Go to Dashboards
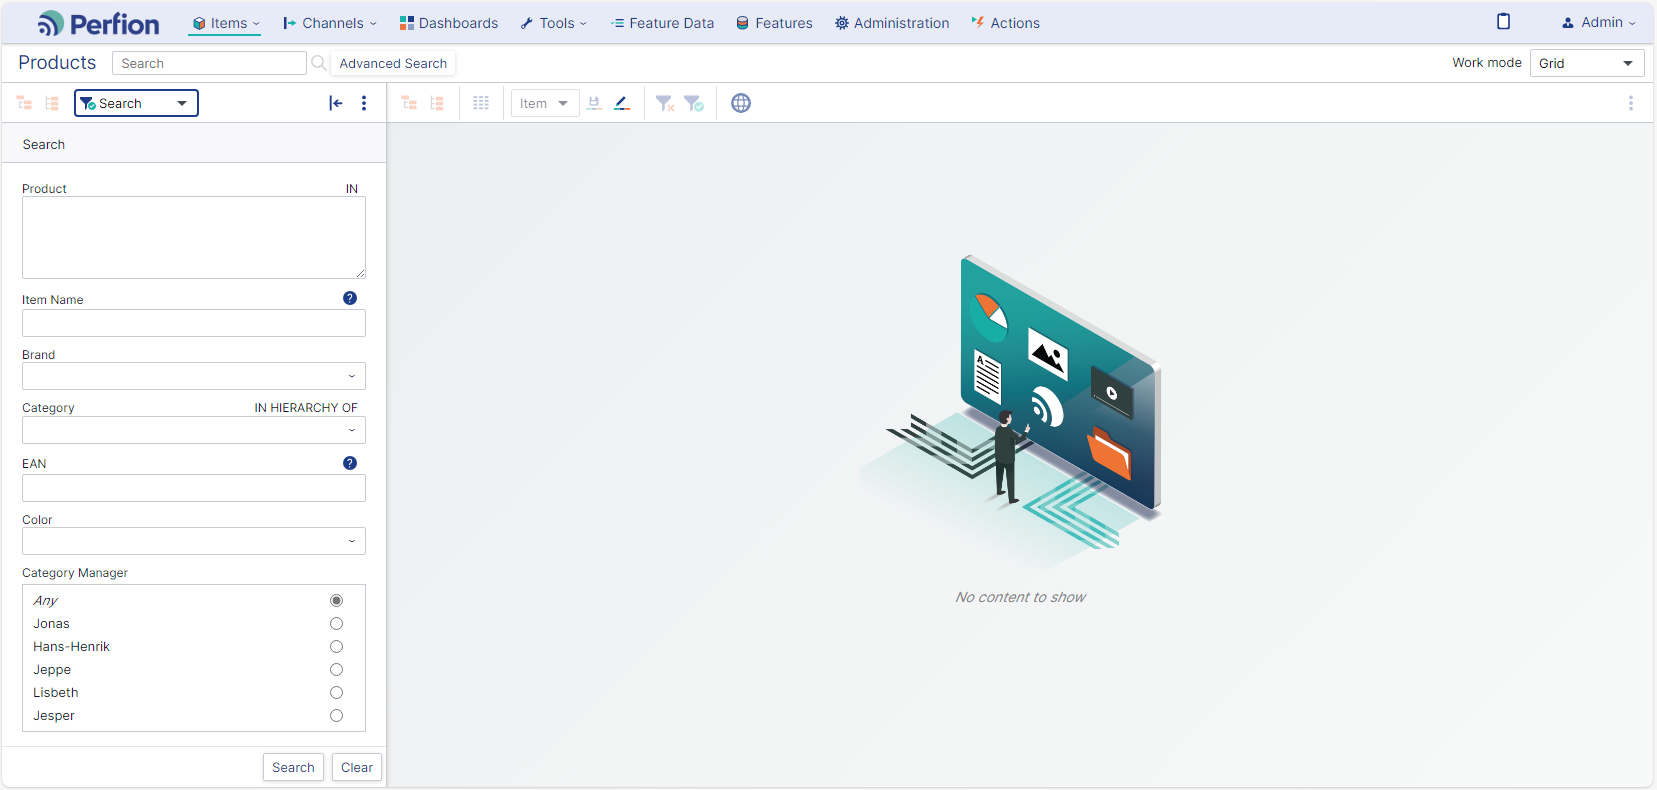Screen dimensions: 1657x790 448,23
